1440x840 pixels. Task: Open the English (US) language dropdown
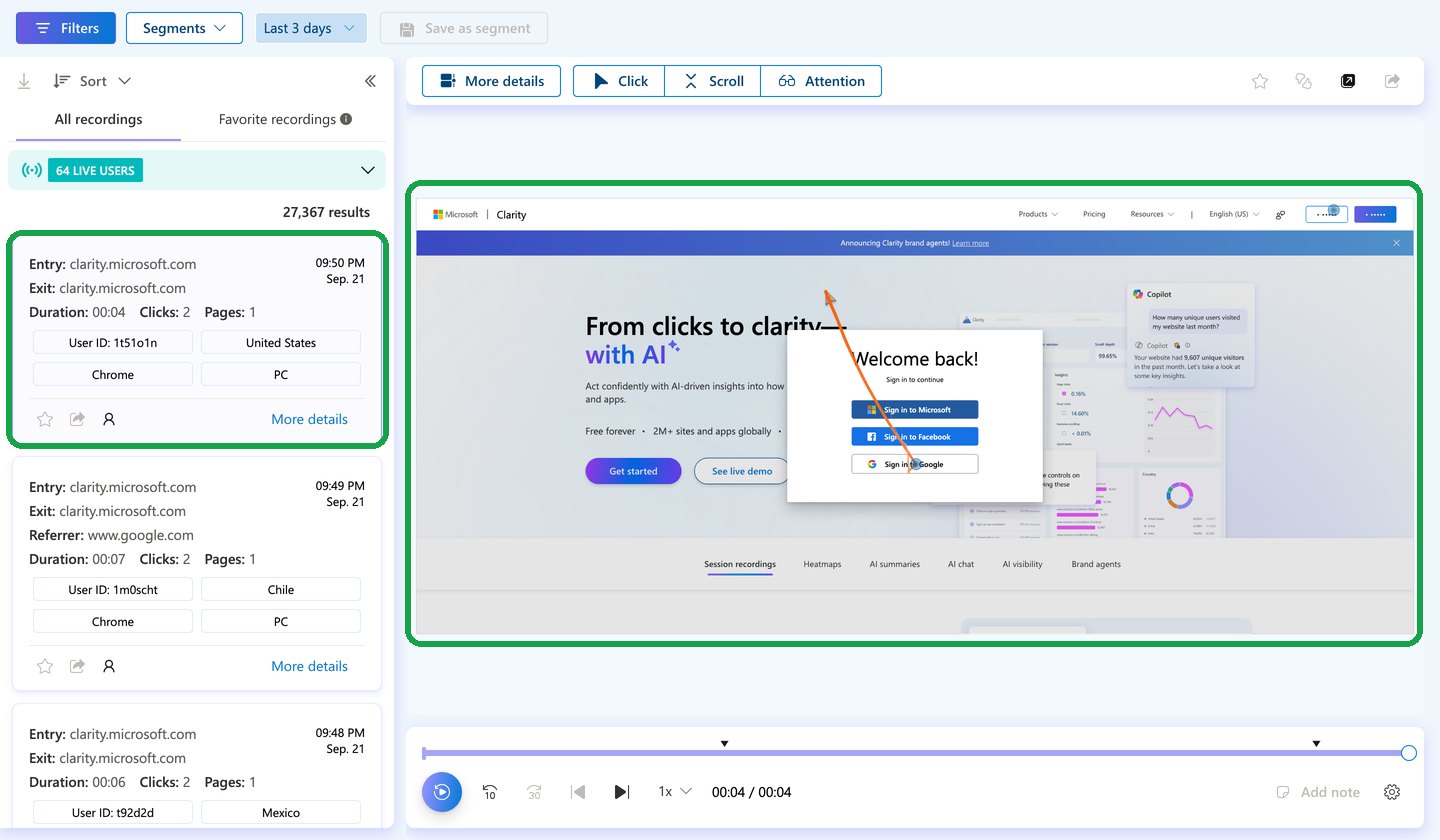click(x=1234, y=214)
